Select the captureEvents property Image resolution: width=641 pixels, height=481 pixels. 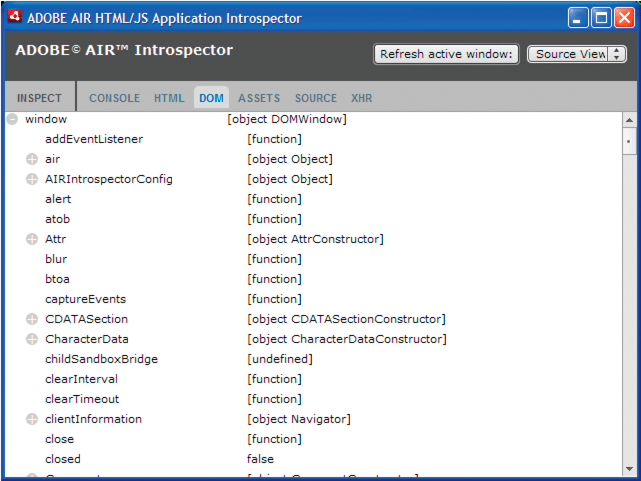coord(85,299)
